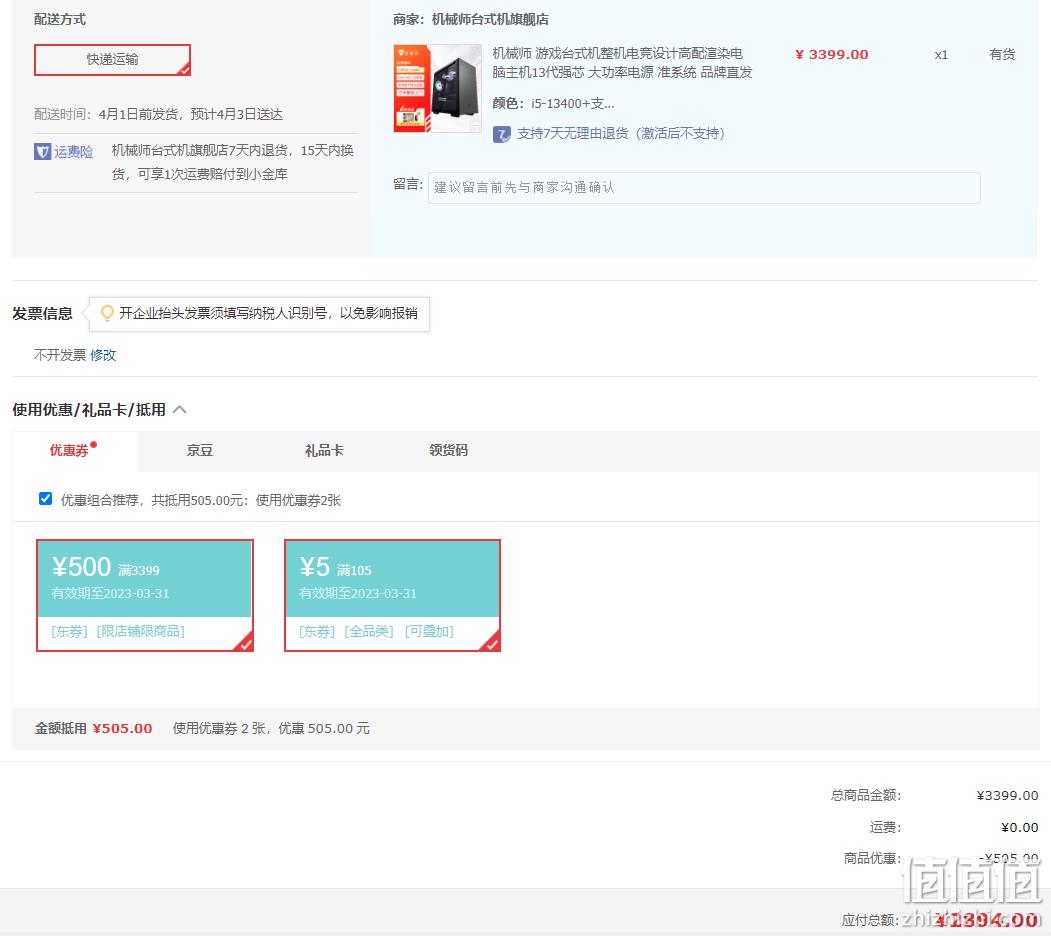The image size is (1051, 936).
Task: Focus the 留言 message input field
Action: 704,188
